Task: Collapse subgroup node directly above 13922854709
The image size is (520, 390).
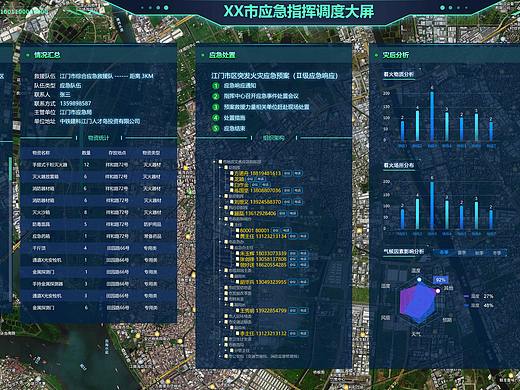Action: (x=226, y=305)
